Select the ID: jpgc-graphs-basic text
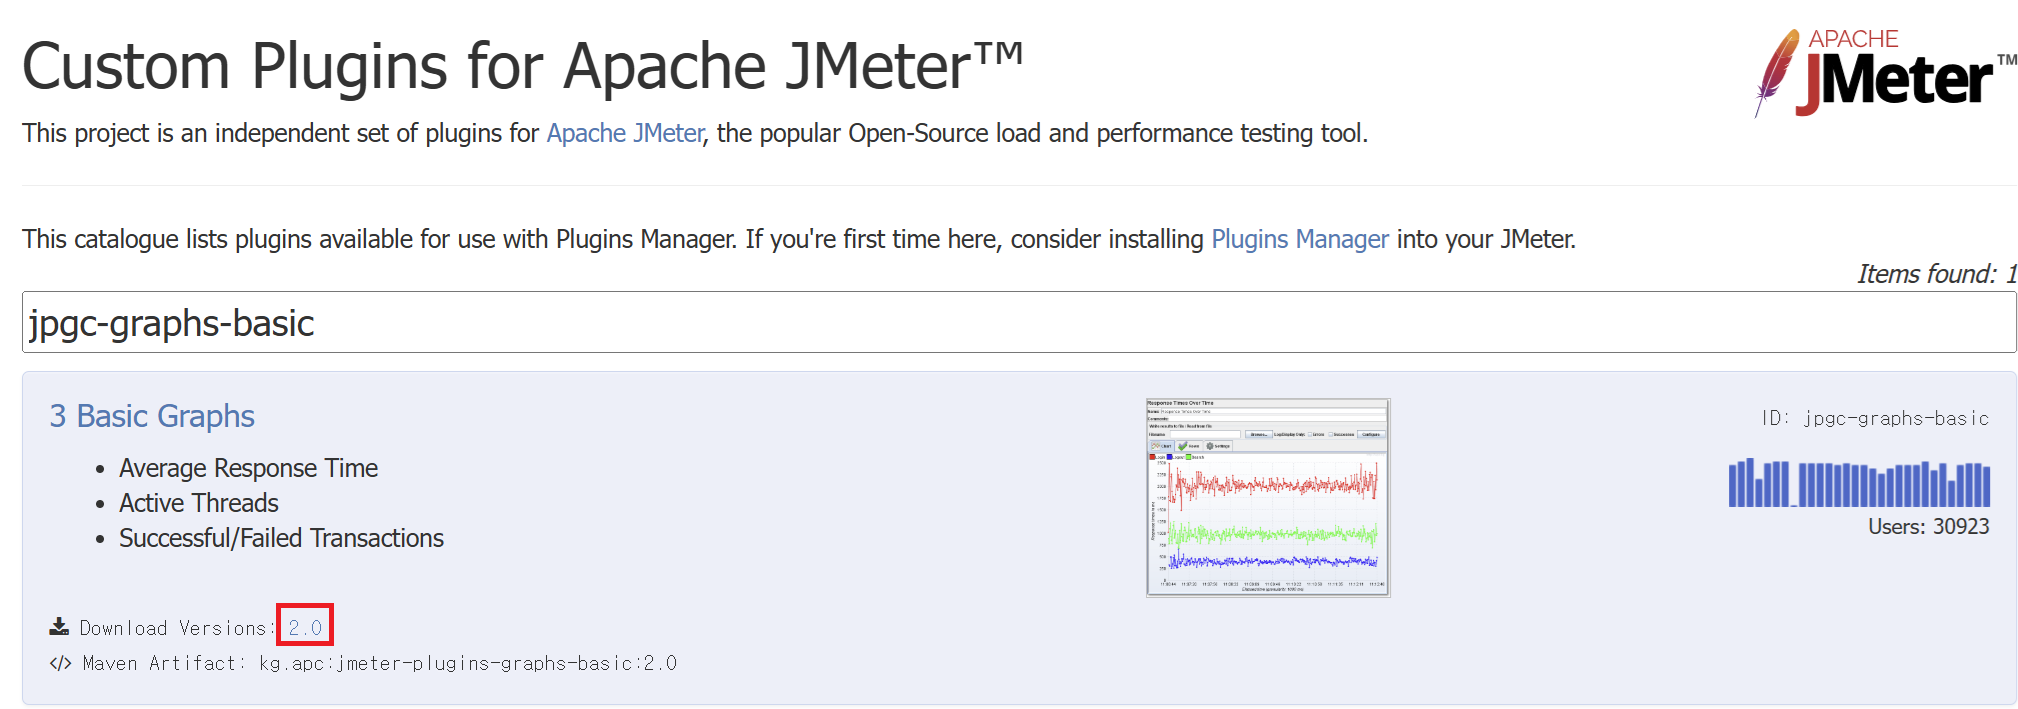The image size is (2018, 709). [x=1875, y=418]
